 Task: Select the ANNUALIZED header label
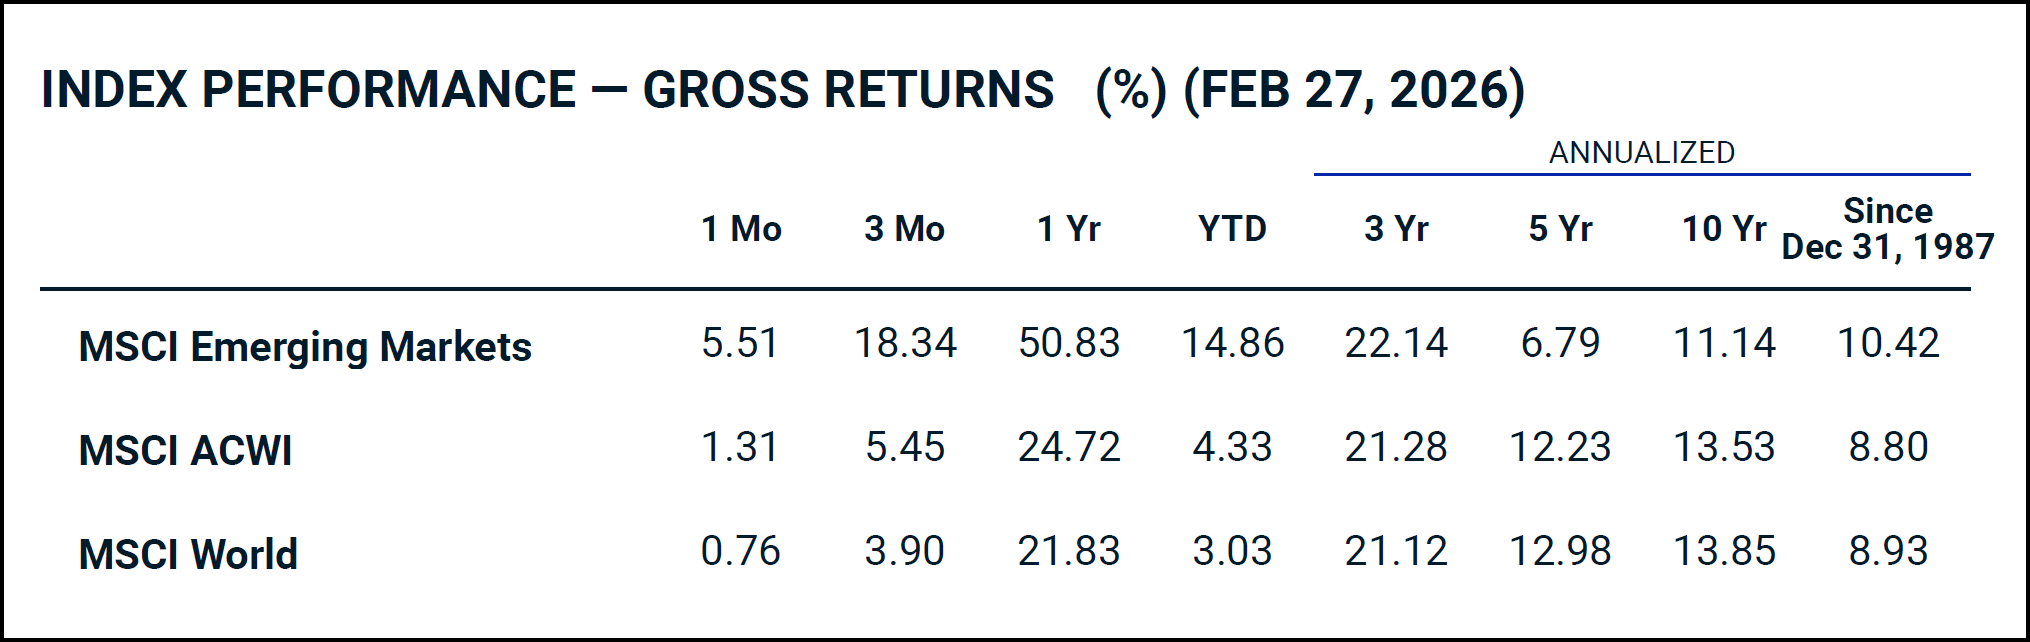pyautogui.click(x=1641, y=153)
